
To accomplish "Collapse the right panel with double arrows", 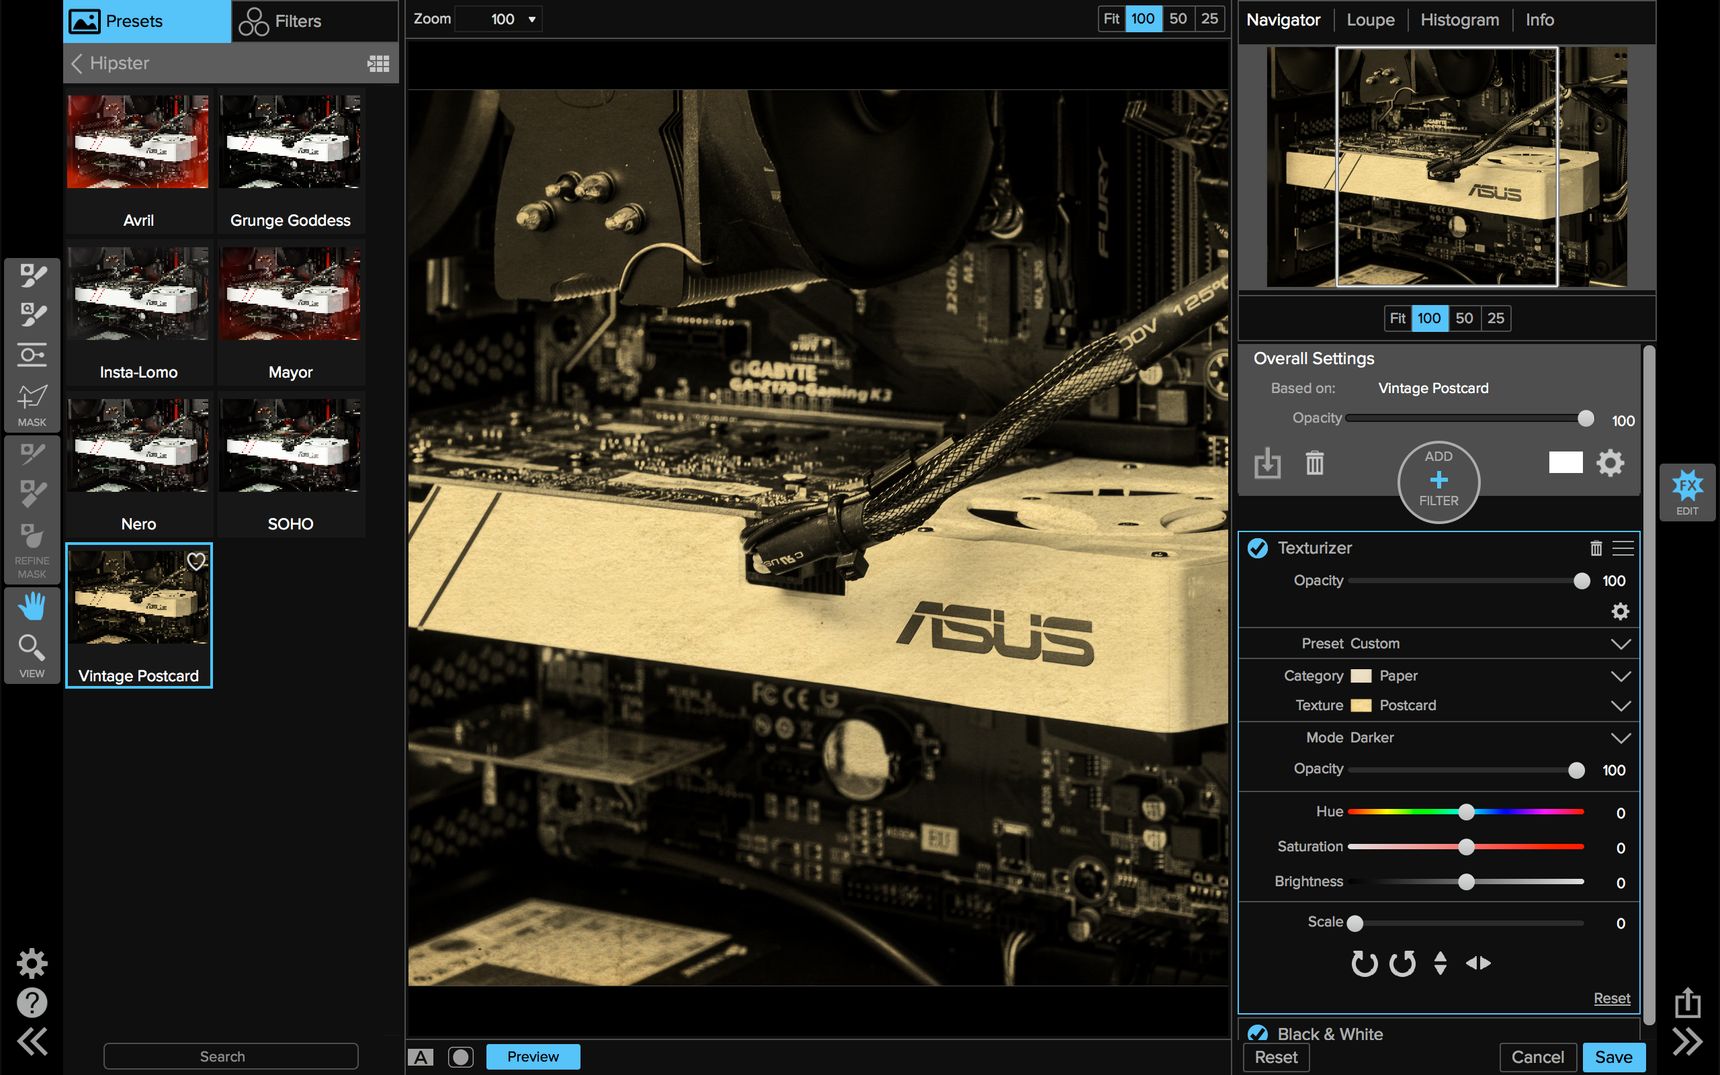I will (1688, 1042).
